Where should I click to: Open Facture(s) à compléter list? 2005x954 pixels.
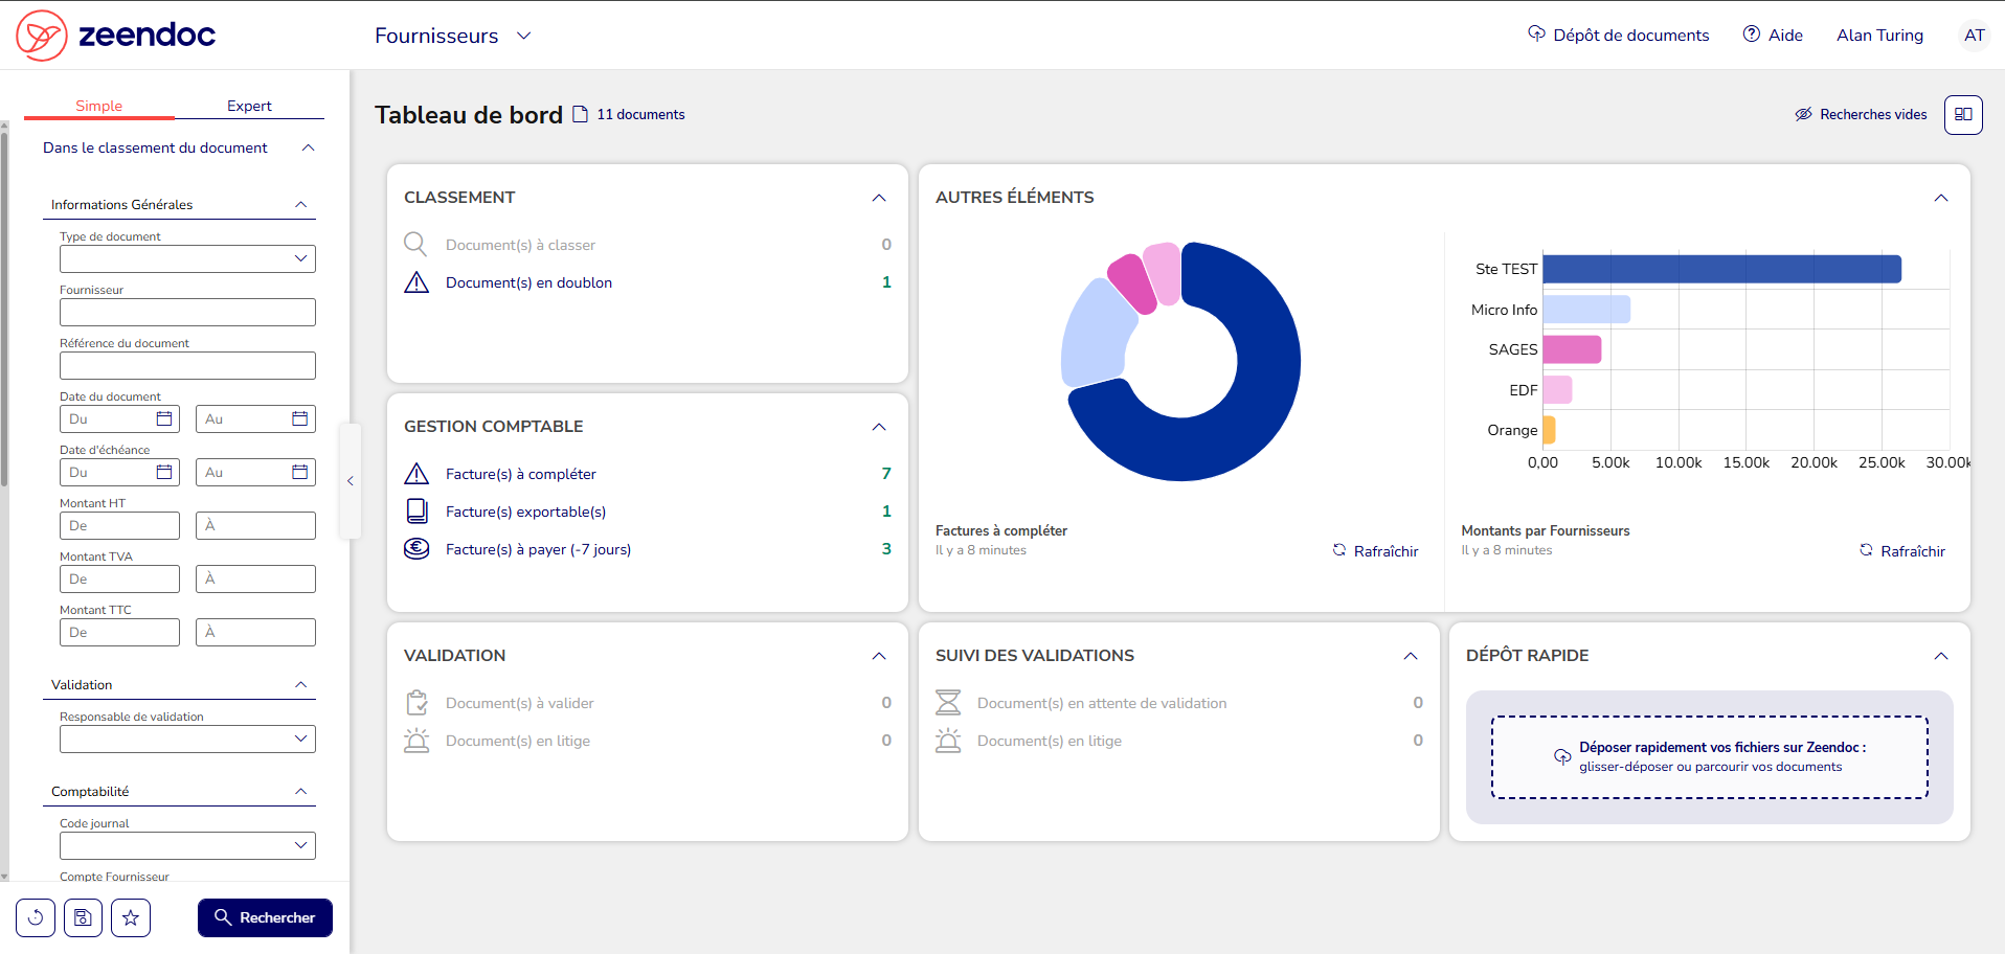520,473
